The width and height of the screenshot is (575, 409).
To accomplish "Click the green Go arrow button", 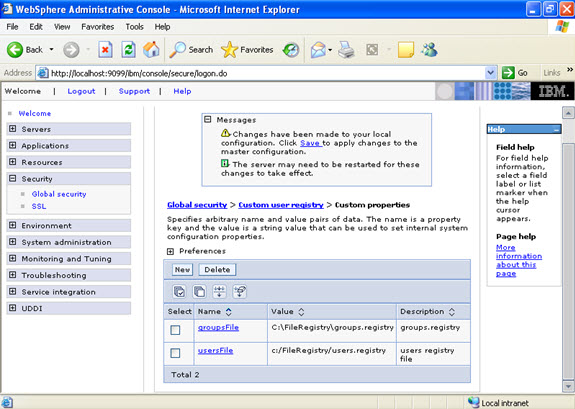I will (508, 73).
